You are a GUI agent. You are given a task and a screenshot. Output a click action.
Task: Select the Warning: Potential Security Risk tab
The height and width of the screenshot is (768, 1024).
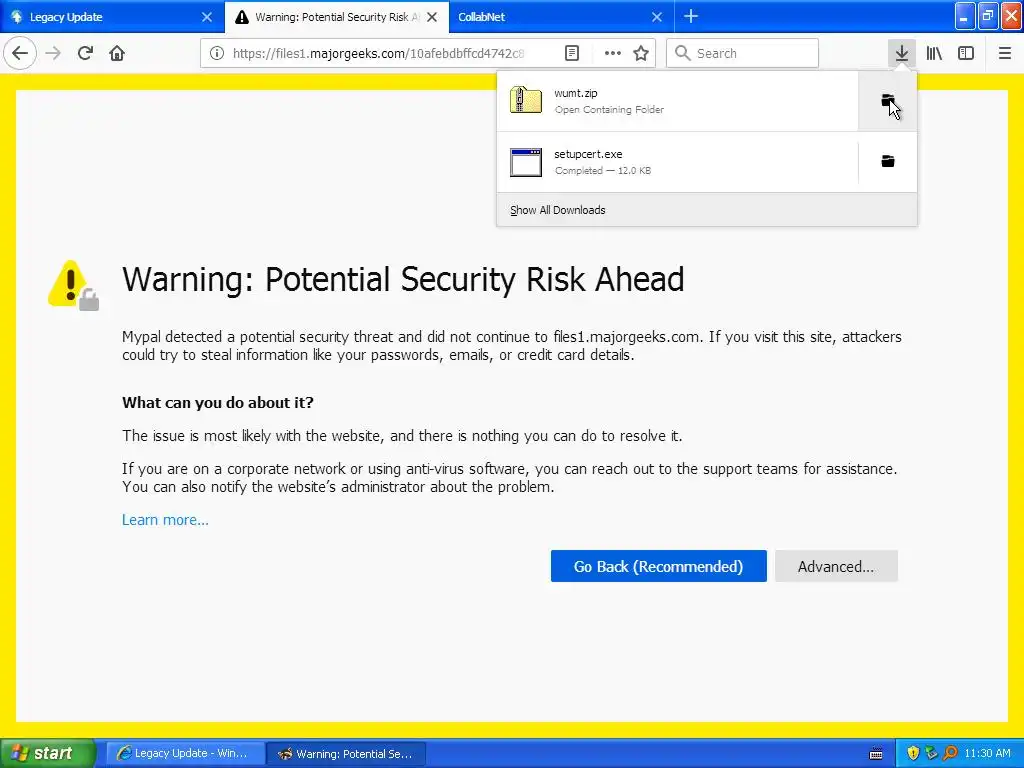337,17
